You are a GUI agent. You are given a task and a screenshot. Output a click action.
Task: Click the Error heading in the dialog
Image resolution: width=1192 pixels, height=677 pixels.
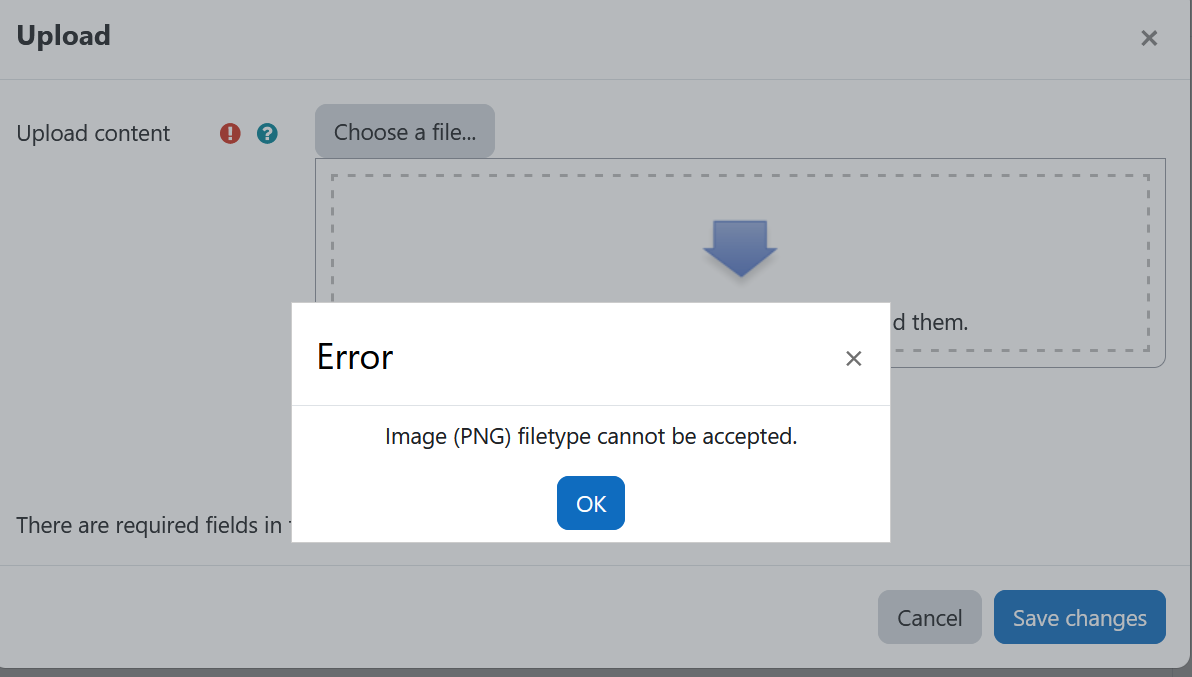[x=355, y=356]
